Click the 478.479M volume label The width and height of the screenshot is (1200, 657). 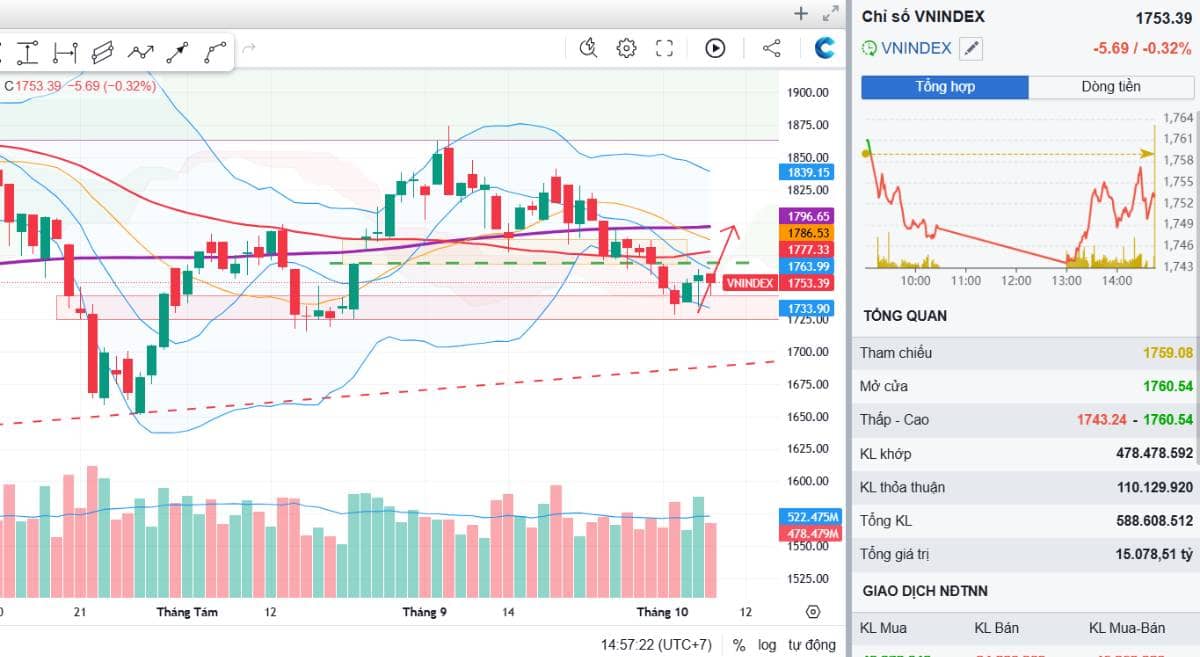pos(811,533)
